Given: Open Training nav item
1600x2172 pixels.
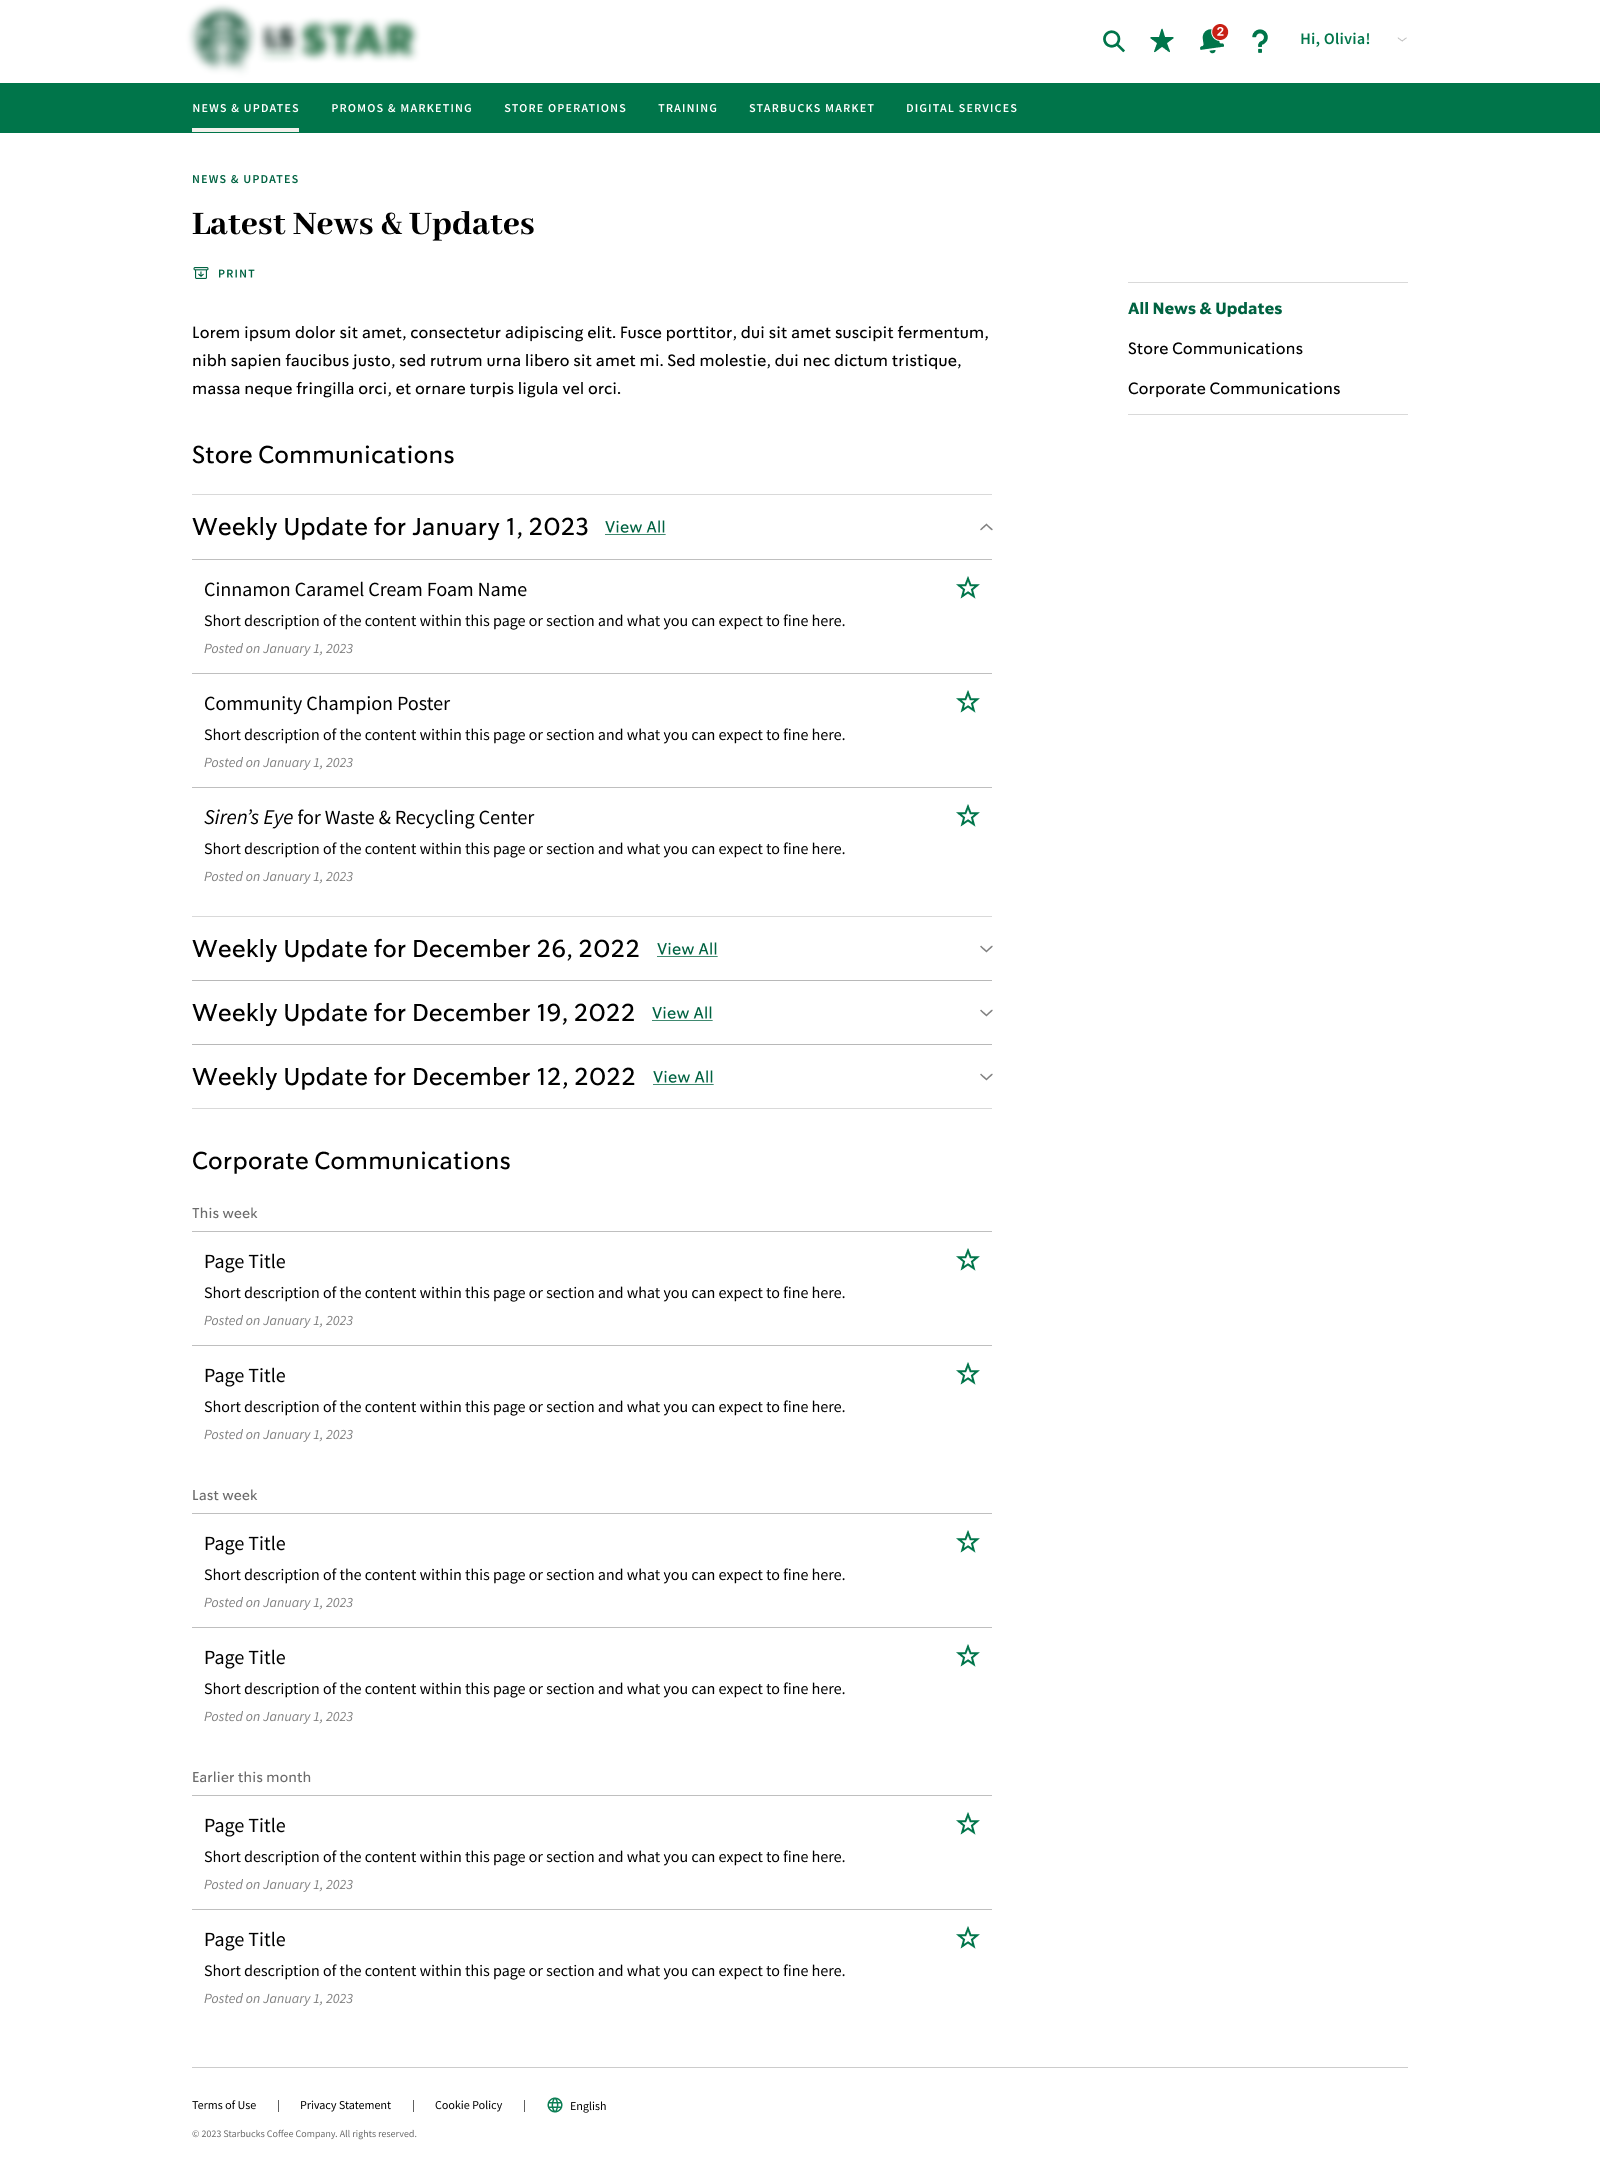Looking at the screenshot, I should tap(688, 108).
